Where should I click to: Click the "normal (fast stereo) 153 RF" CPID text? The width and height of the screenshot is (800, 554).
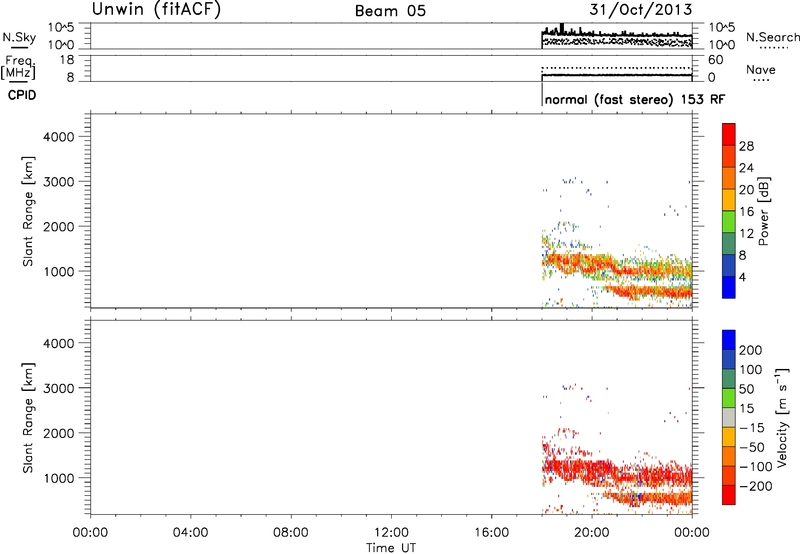[x=635, y=99]
